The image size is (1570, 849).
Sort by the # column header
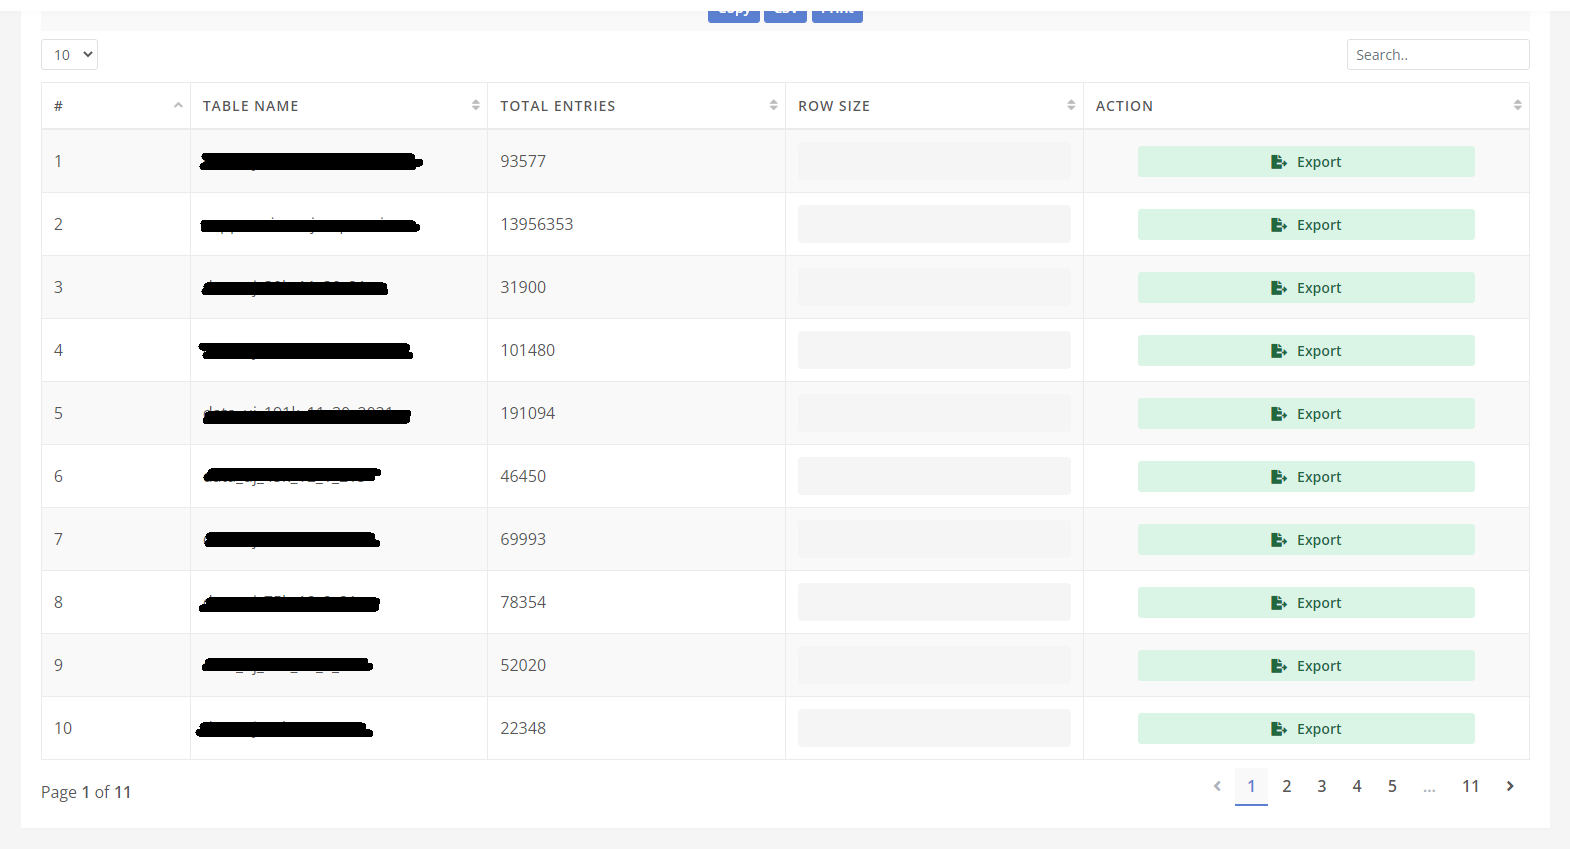(116, 106)
